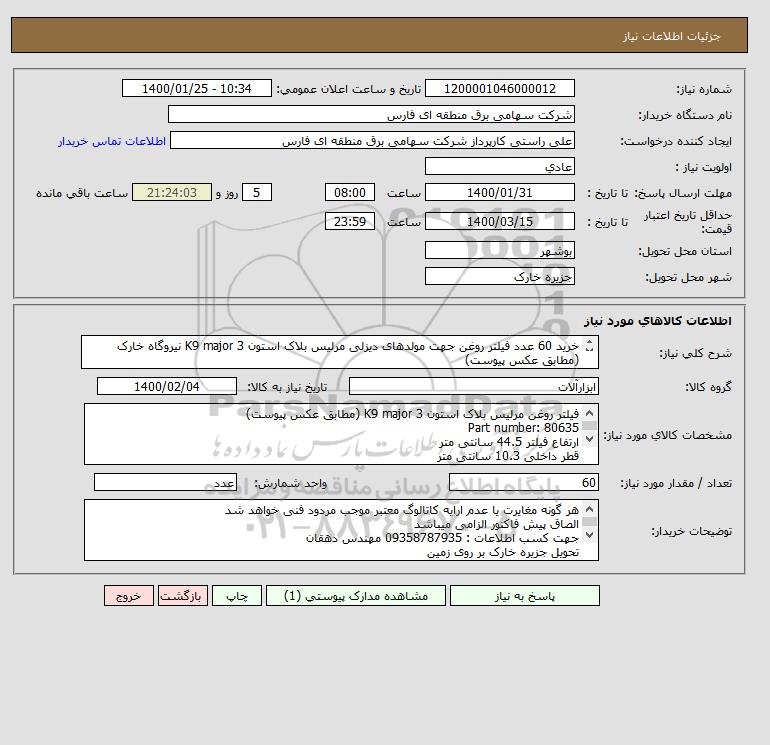
Task: Click the نام دستگاه خریدار field
Action: [x=371, y=114]
